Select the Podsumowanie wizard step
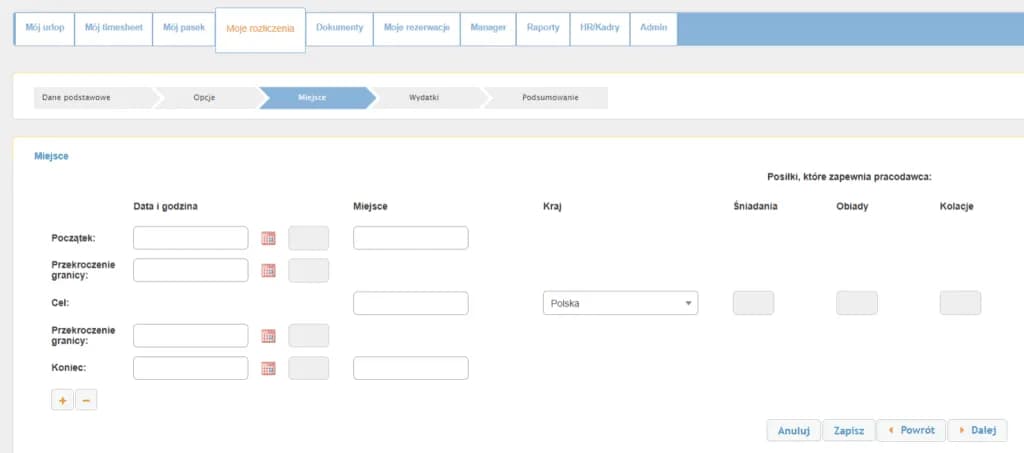Viewport: 1024px width, 453px height. [x=549, y=98]
